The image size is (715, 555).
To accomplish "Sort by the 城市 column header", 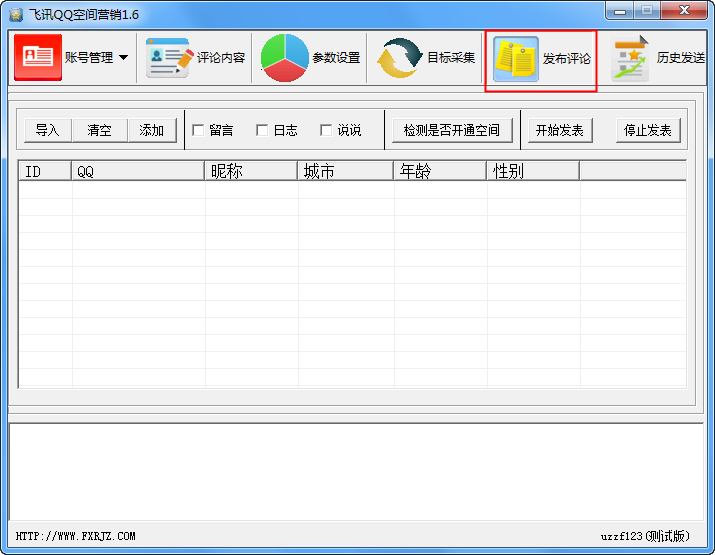I will [346, 171].
